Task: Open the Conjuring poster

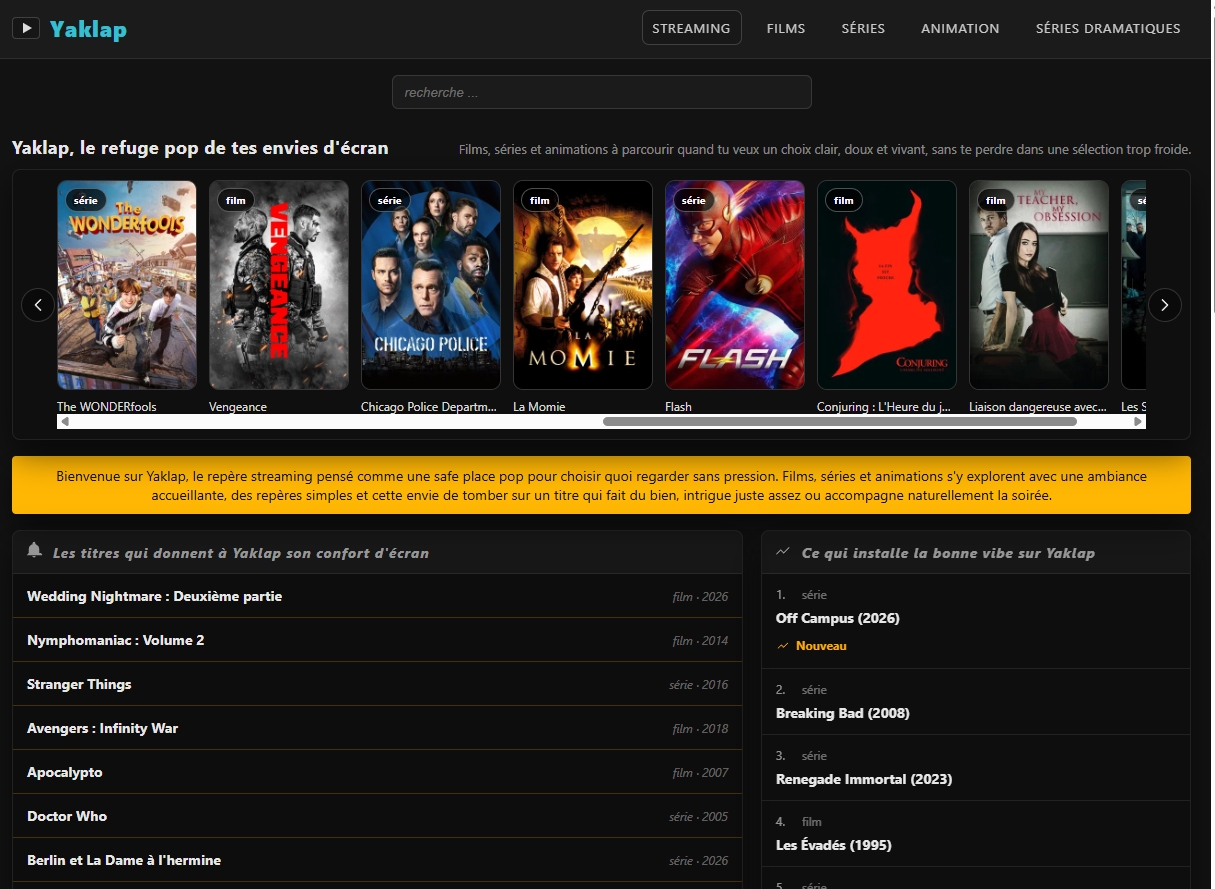Action: (887, 285)
